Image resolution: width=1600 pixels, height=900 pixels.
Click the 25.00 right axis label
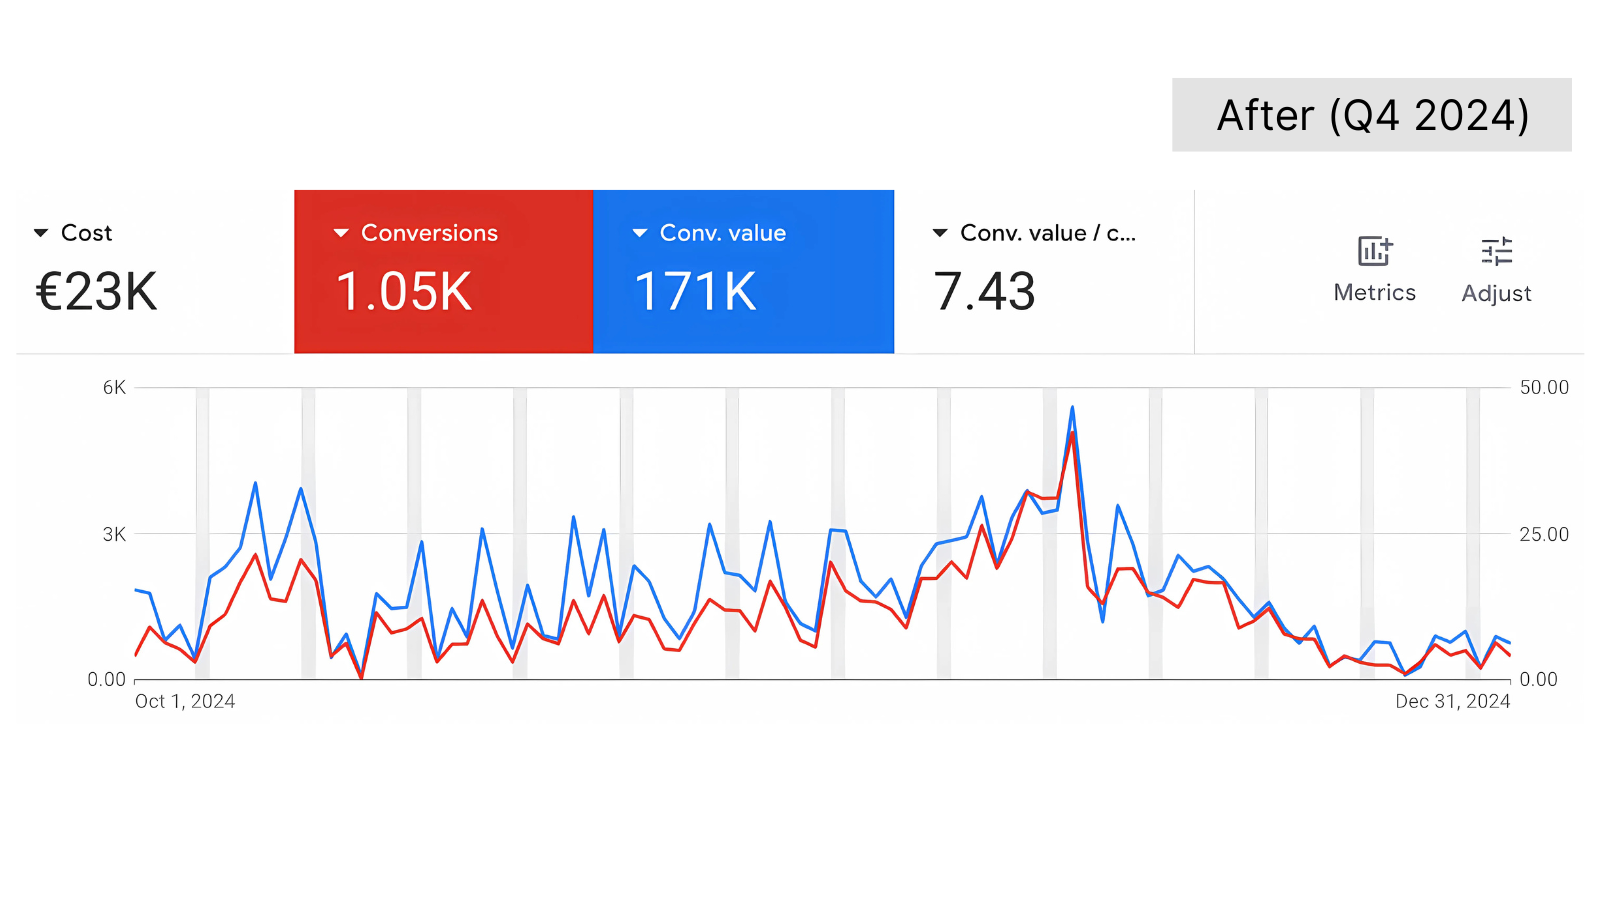click(x=1544, y=534)
